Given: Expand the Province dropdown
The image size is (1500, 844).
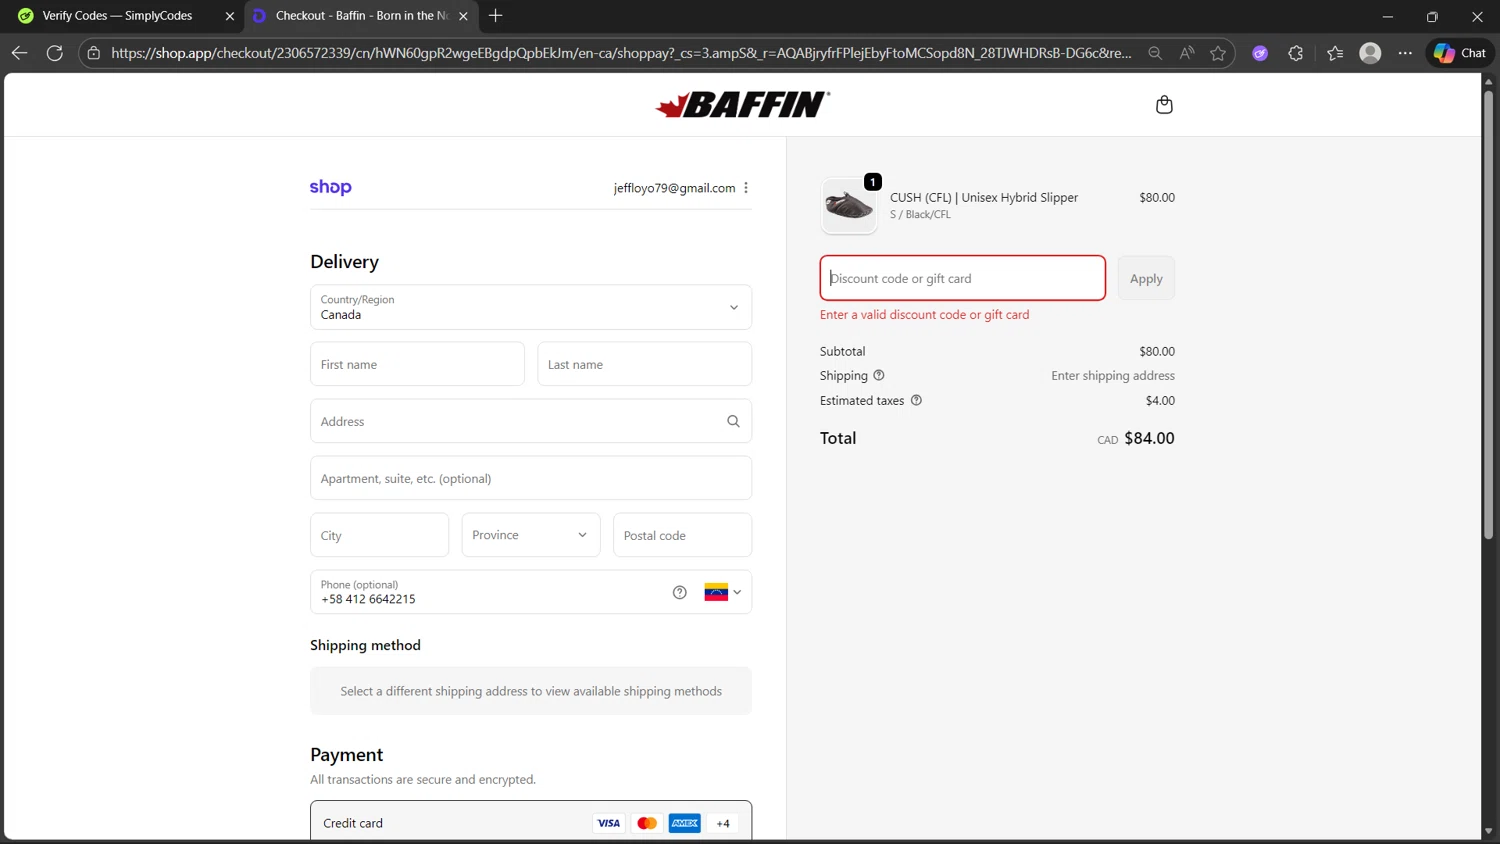Looking at the screenshot, I should pos(531,535).
